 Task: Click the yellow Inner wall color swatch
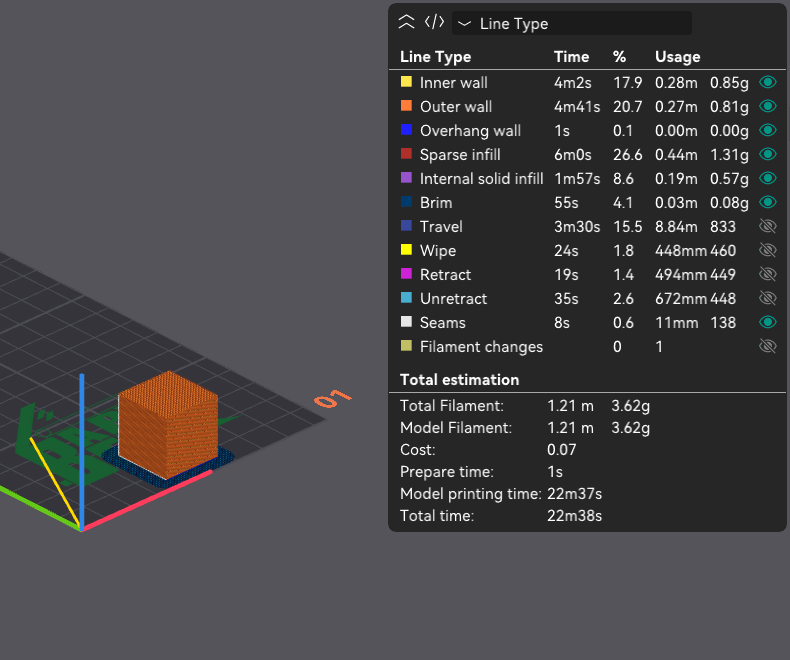(x=406, y=82)
